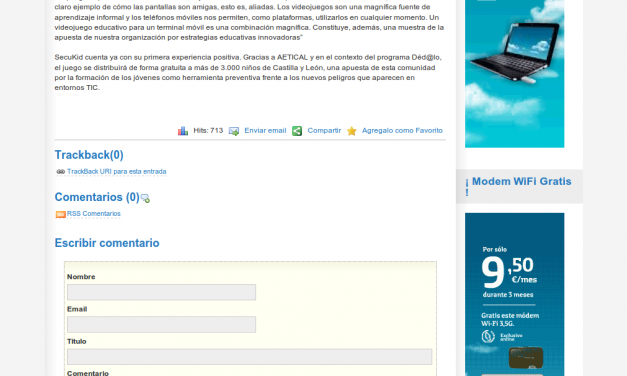Image resolution: width=627 pixels, height=376 pixels.
Task: Click the orange RSS feed icon
Action: (60, 214)
